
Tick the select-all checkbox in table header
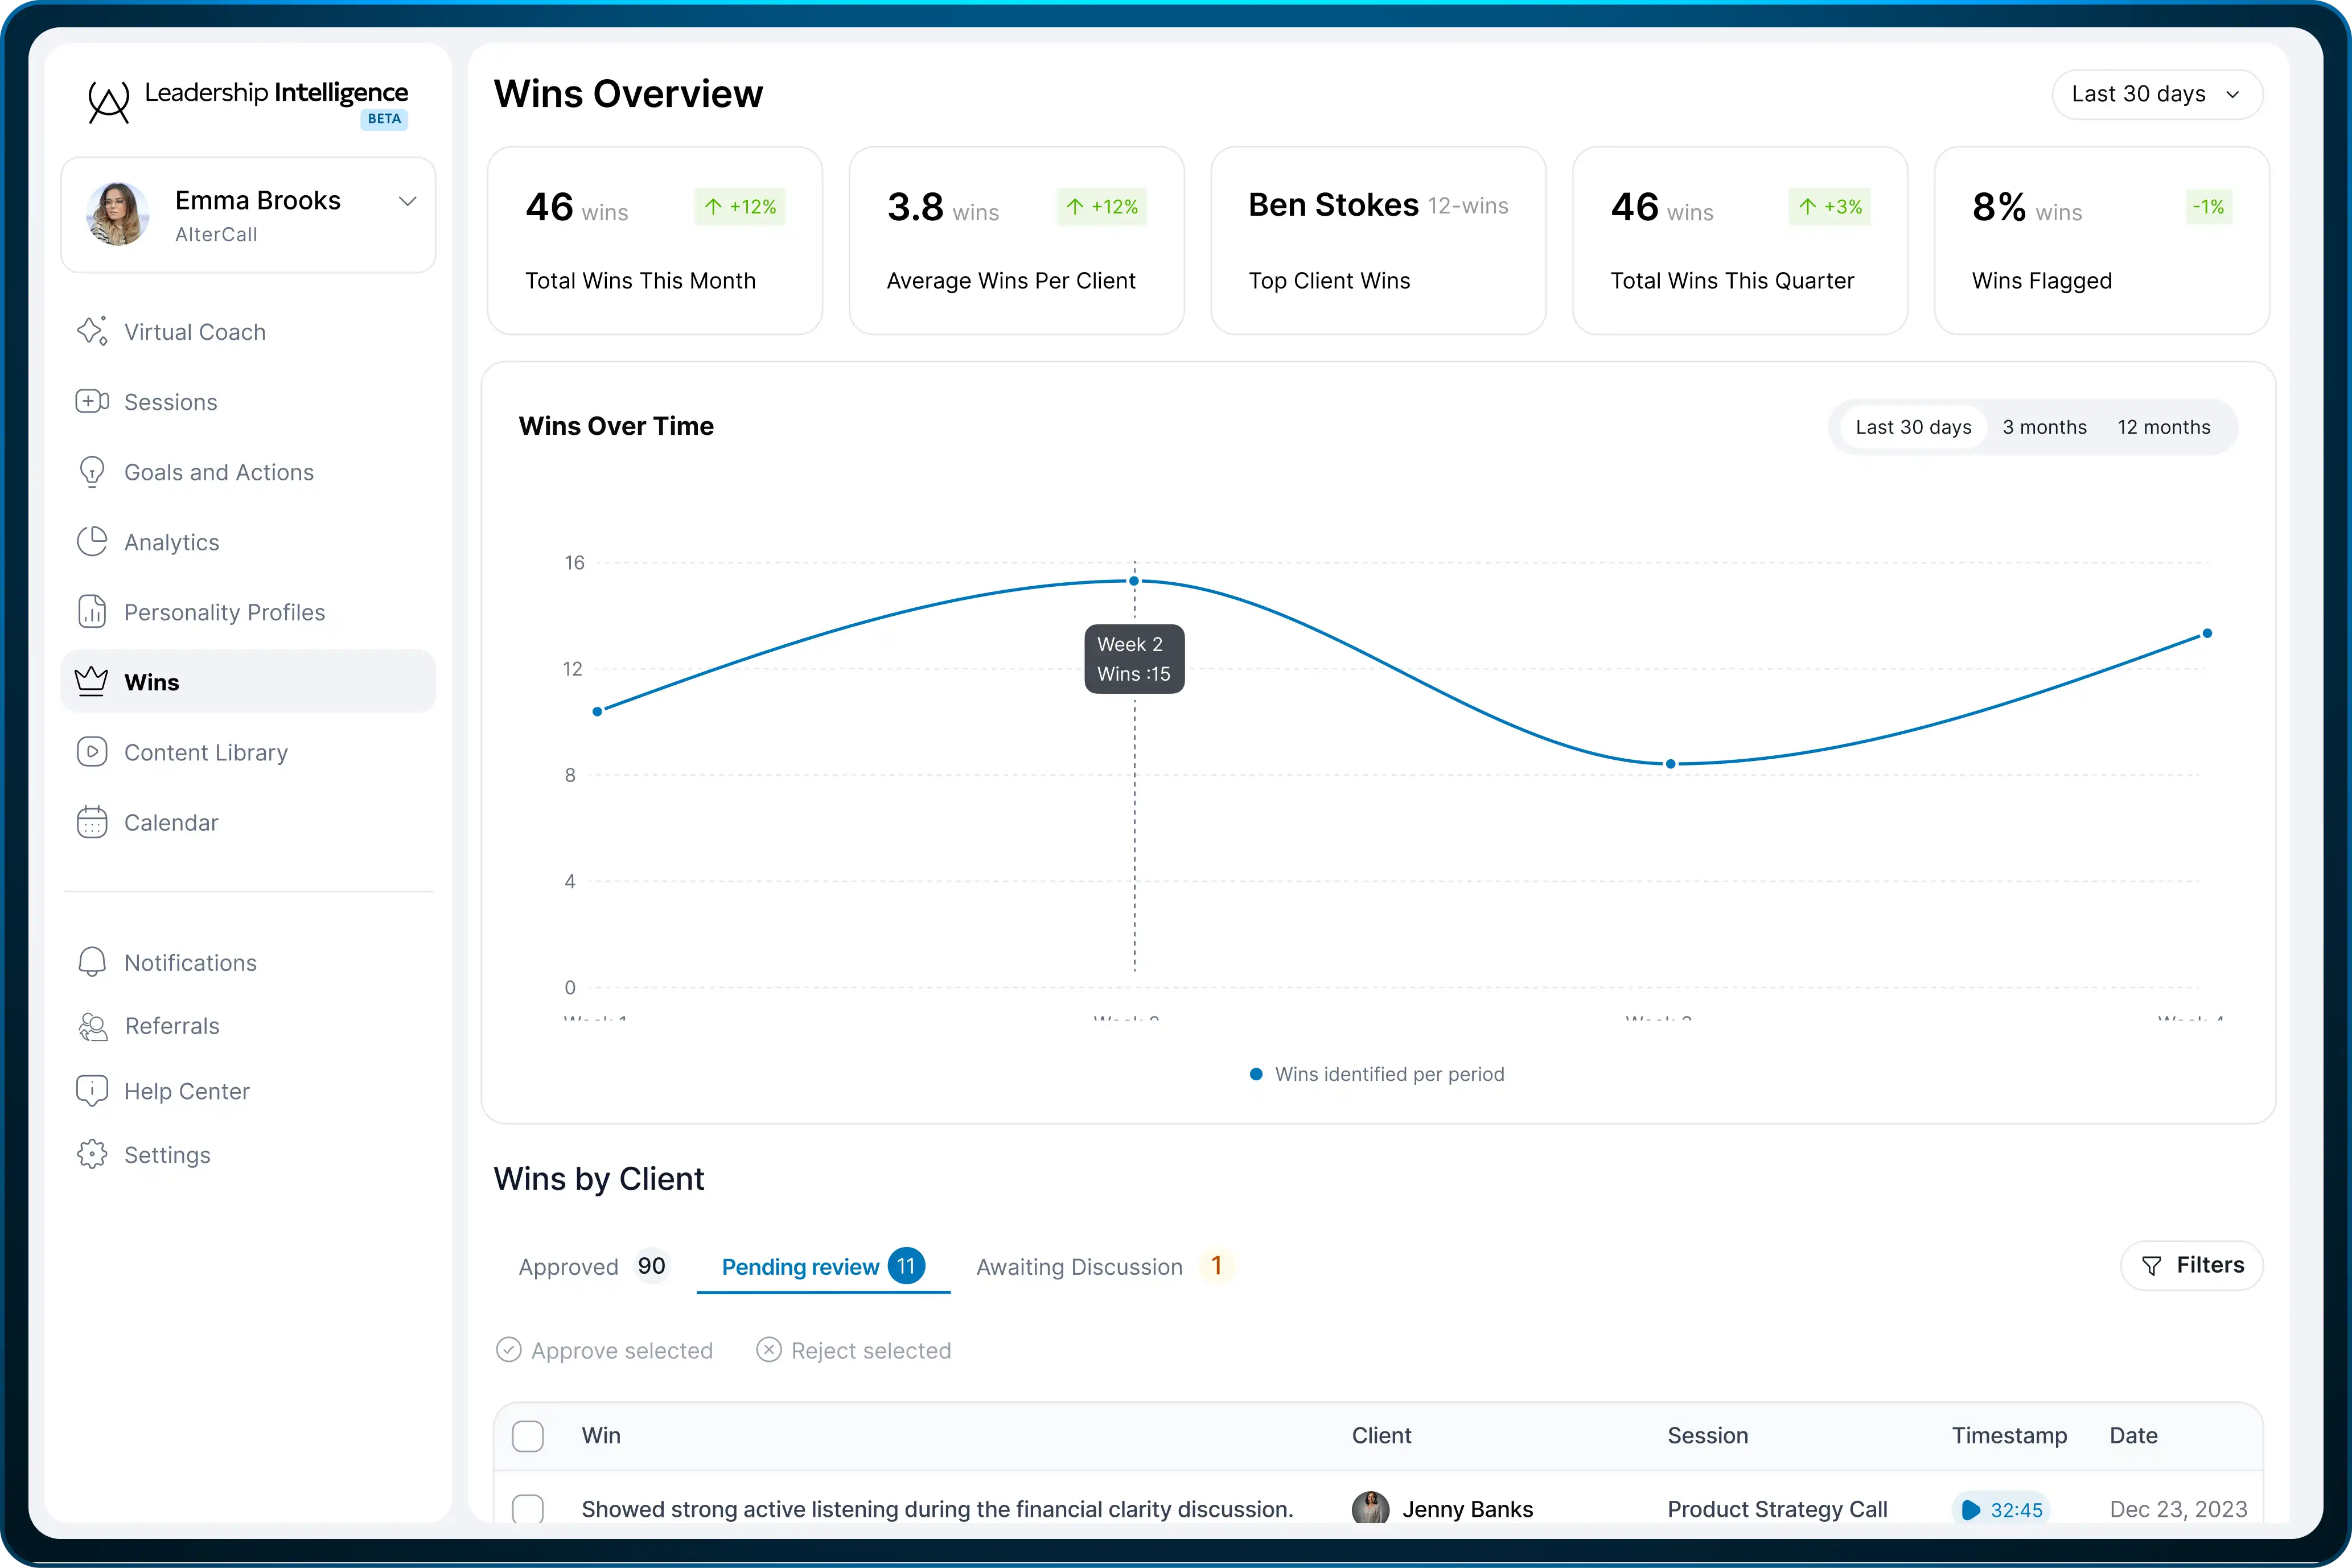pyautogui.click(x=528, y=1436)
